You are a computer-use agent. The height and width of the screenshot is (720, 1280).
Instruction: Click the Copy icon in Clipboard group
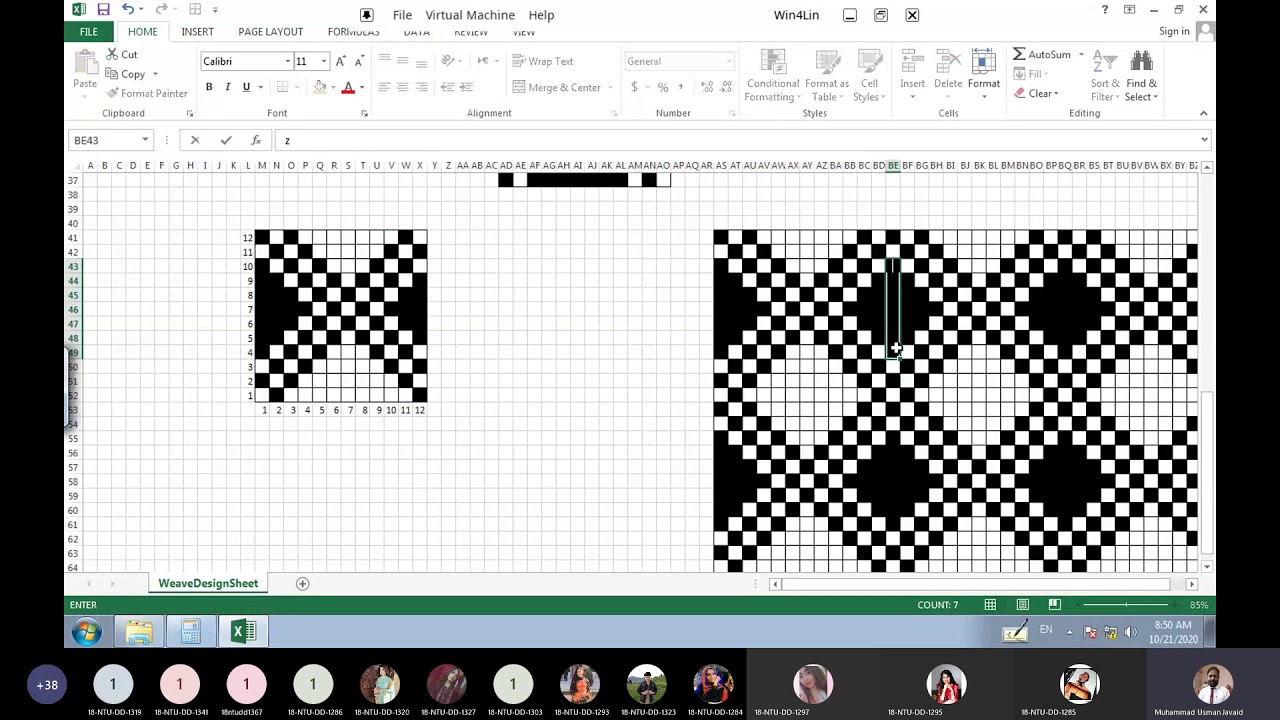112,74
